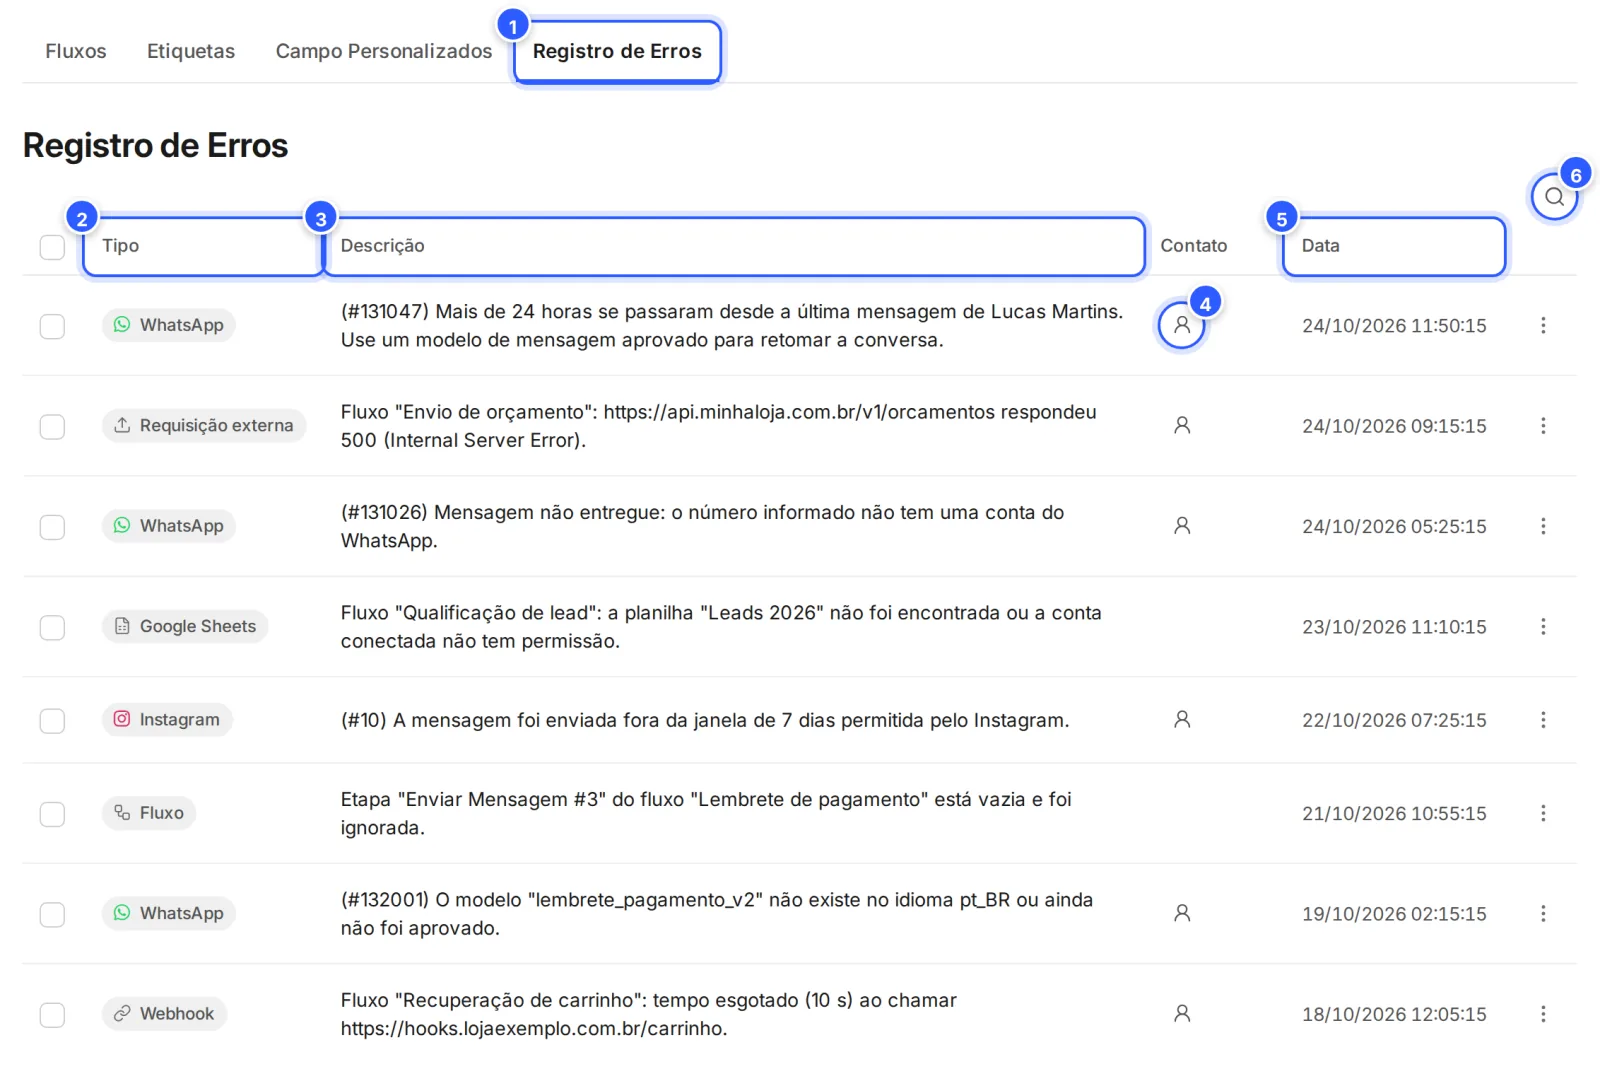
Task: Click the Google Sheets type badge
Action: [x=185, y=627]
